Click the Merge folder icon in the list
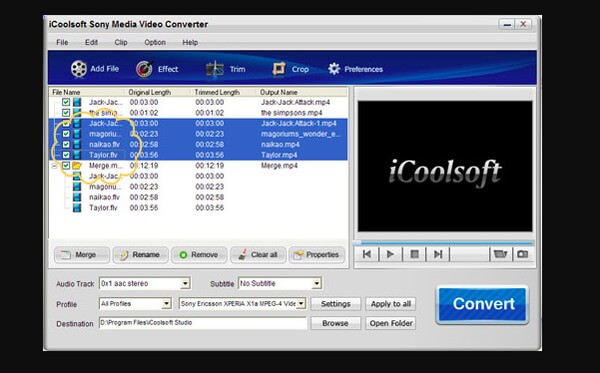 (x=77, y=165)
